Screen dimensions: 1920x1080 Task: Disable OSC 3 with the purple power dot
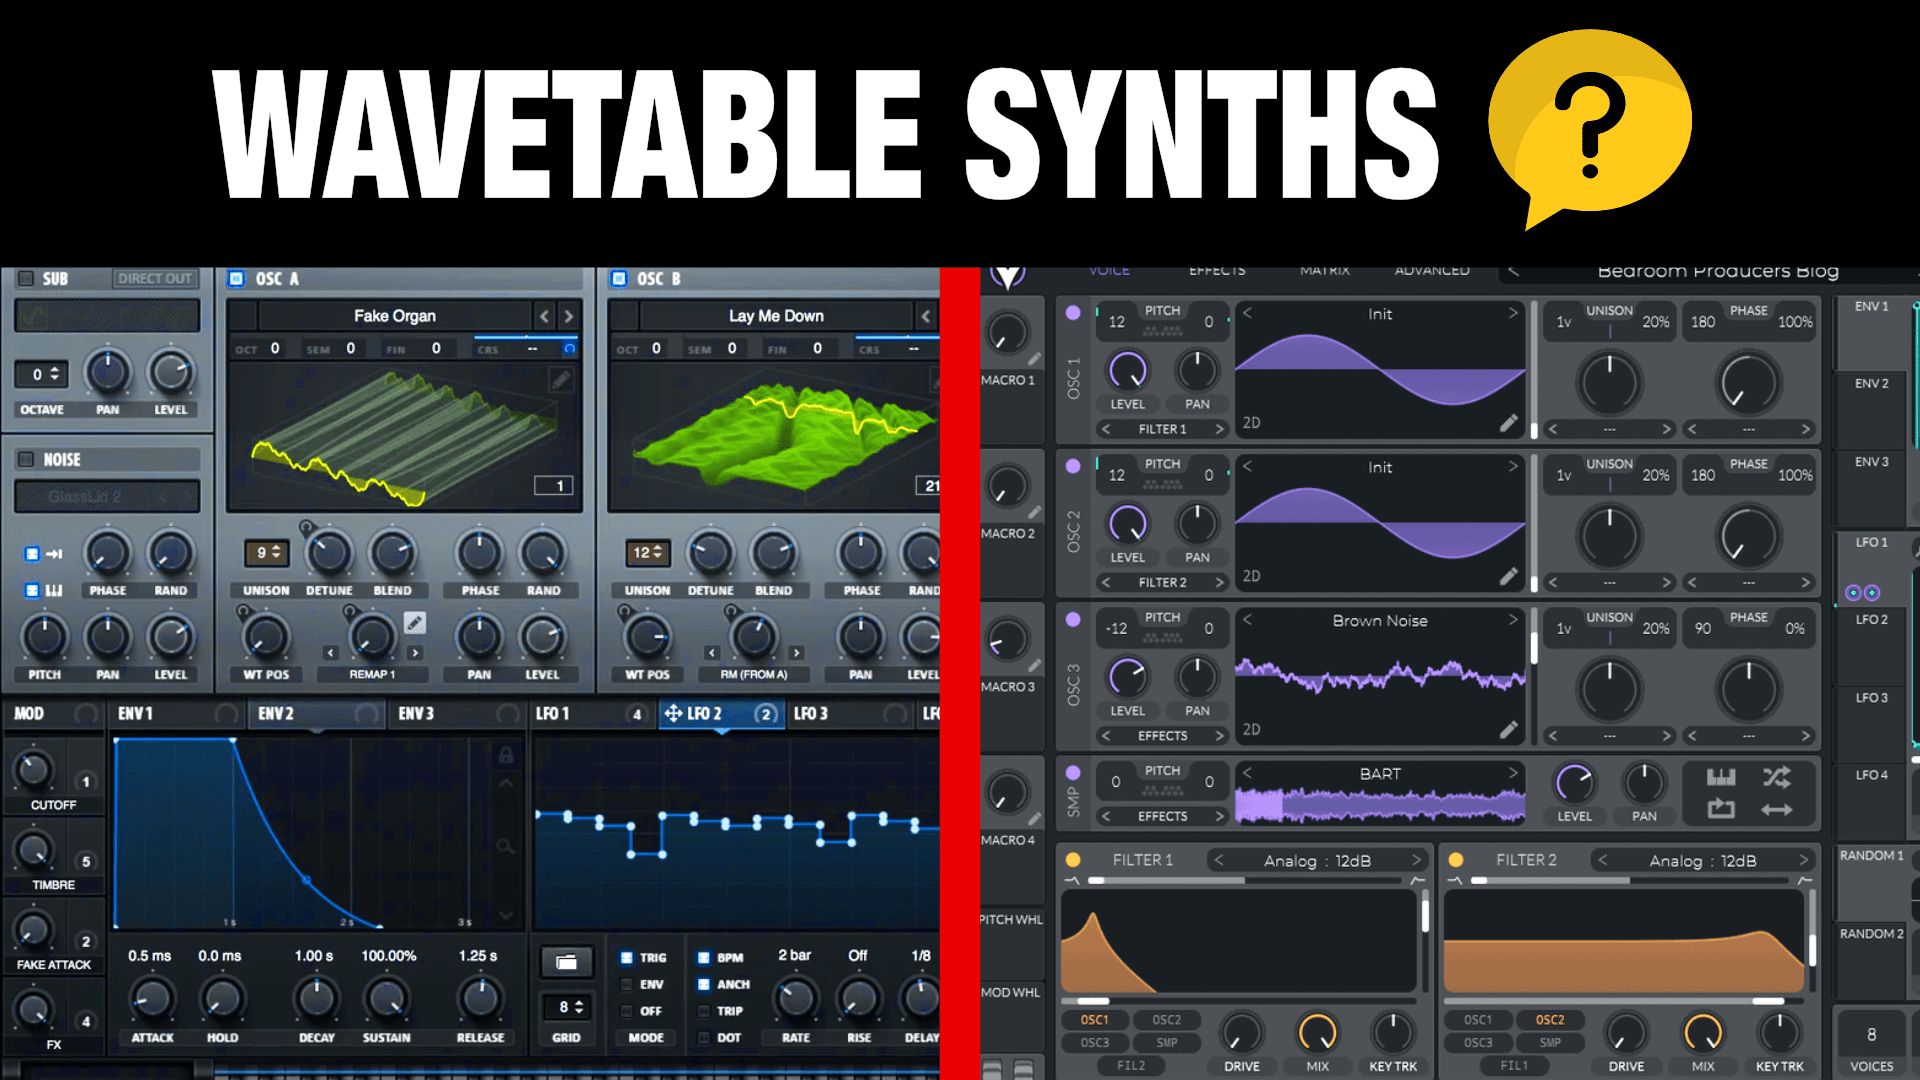point(1073,619)
